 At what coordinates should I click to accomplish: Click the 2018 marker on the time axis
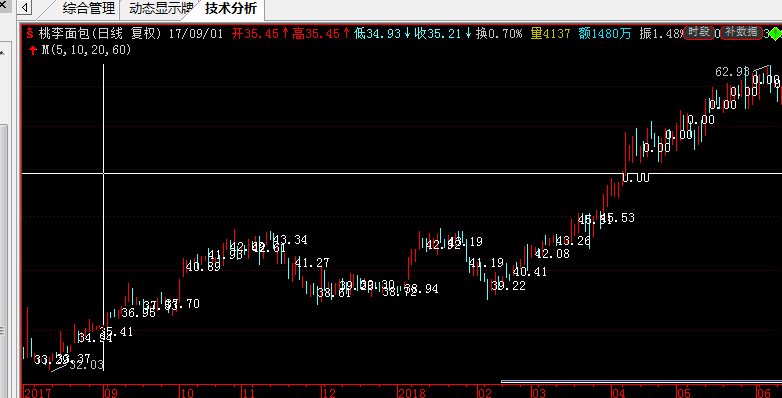[412, 393]
